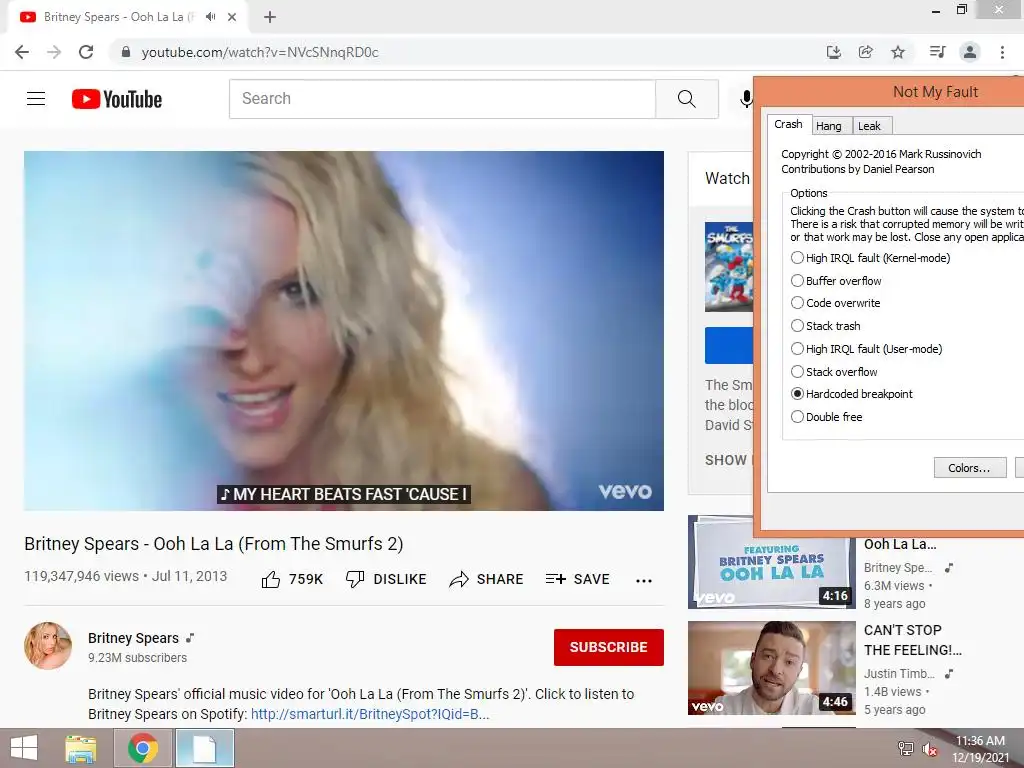
Task: Click the Not My Fault taskbar icon
Action: tap(204, 748)
